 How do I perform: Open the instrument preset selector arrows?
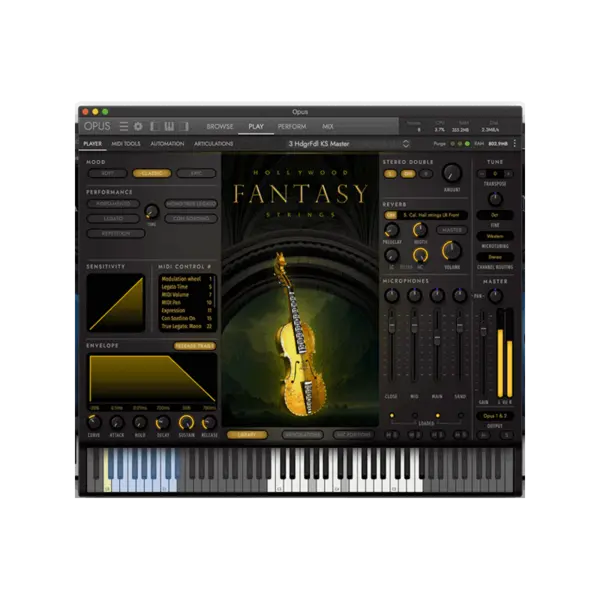point(406,144)
